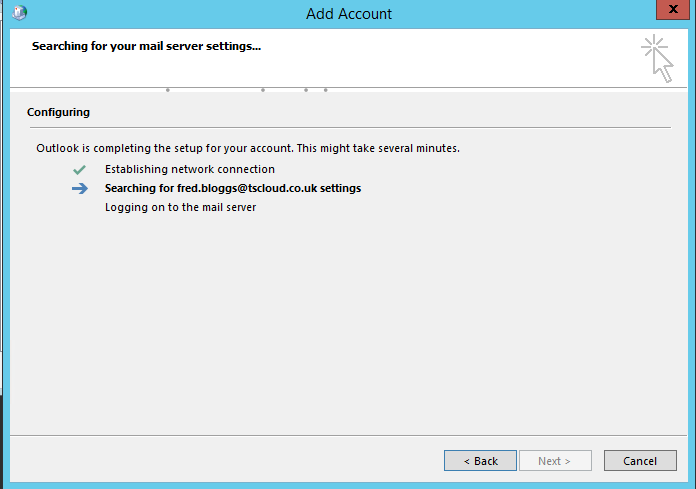The height and width of the screenshot is (489, 696).
Task: Click the fred.bloggs@tscloud.co.uk email text
Action: click(247, 188)
